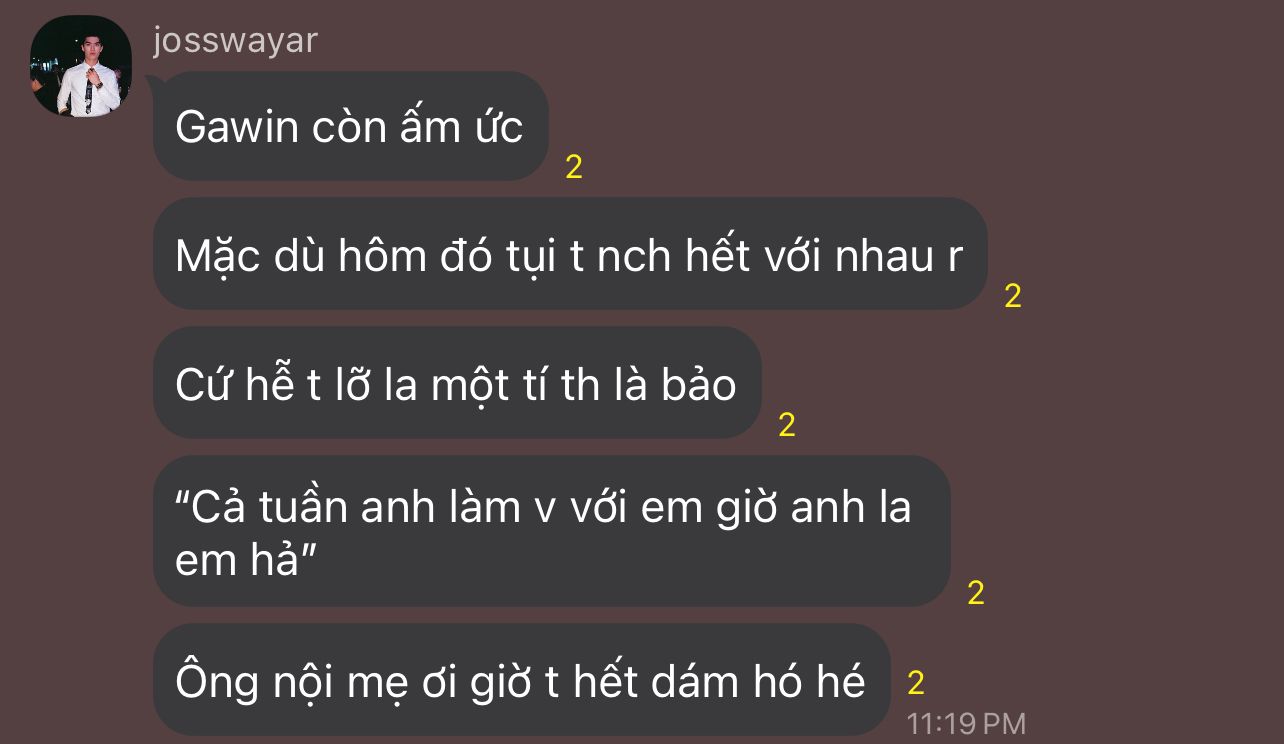This screenshot has width=1284, height=744.
Task: Open the read count 2 after the quoted message
Action: (975, 593)
